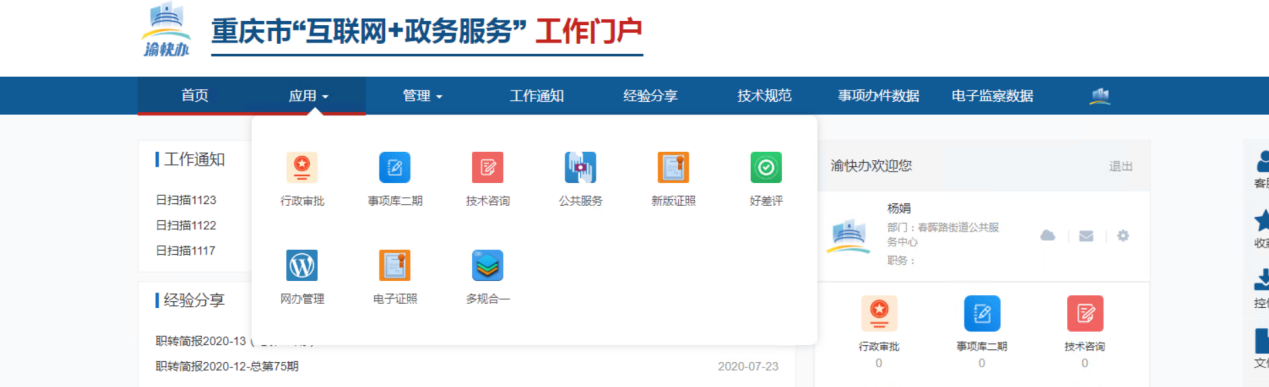Open the 日扫描1123 notification link

click(186, 200)
